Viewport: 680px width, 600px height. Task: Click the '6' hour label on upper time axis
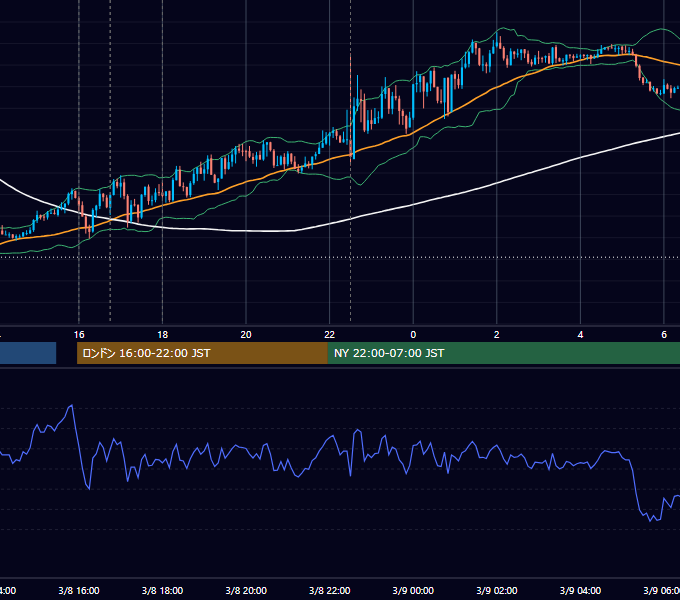[x=664, y=335]
